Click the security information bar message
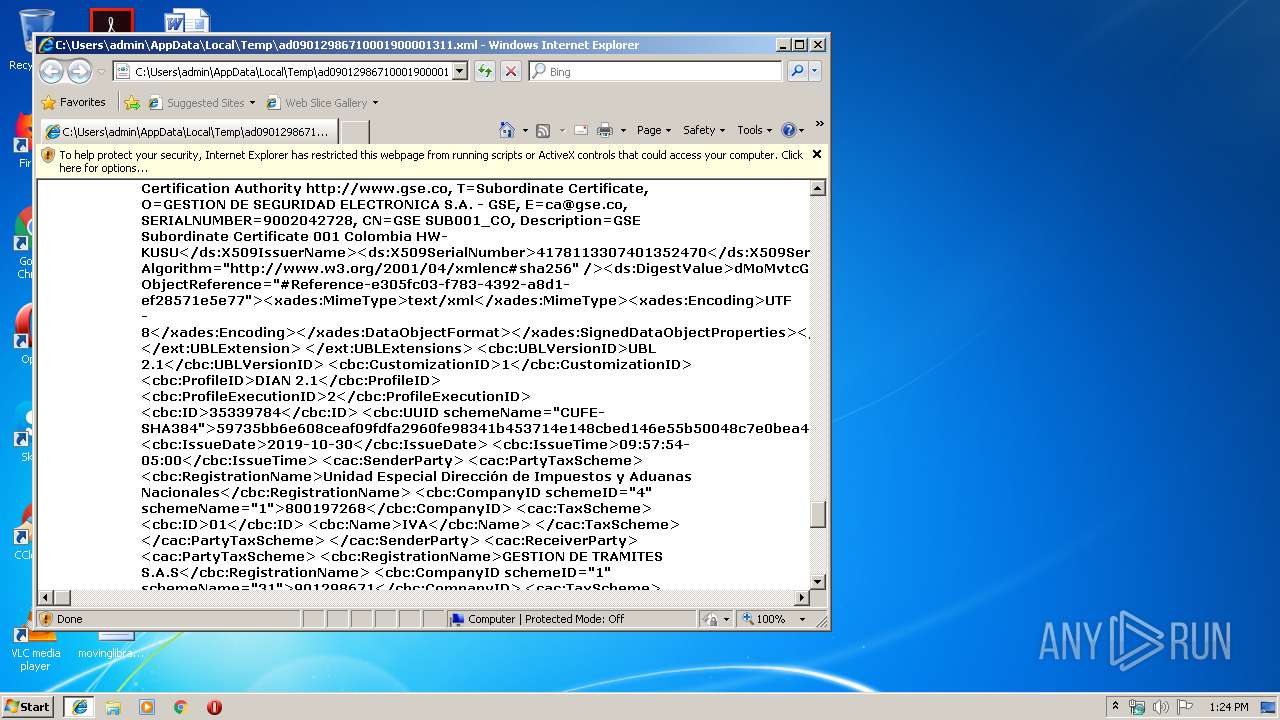The height and width of the screenshot is (720, 1280). (430, 161)
